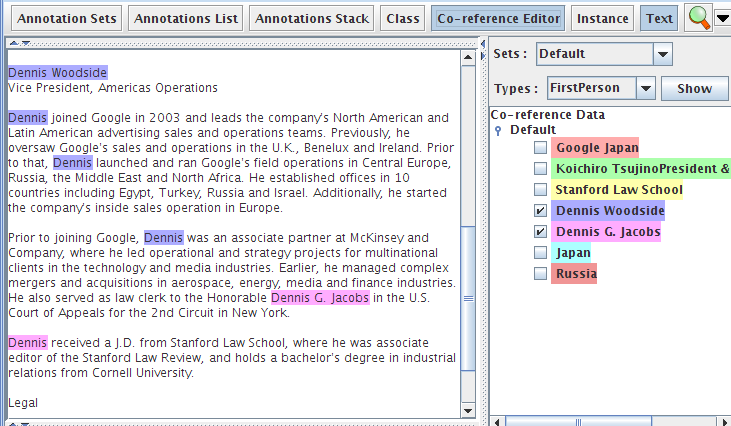Image resolution: width=731 pixels, height=426 pixels.
Task: Select the Koichiro Tsujino chain label
Action: (x=641, y=169)
